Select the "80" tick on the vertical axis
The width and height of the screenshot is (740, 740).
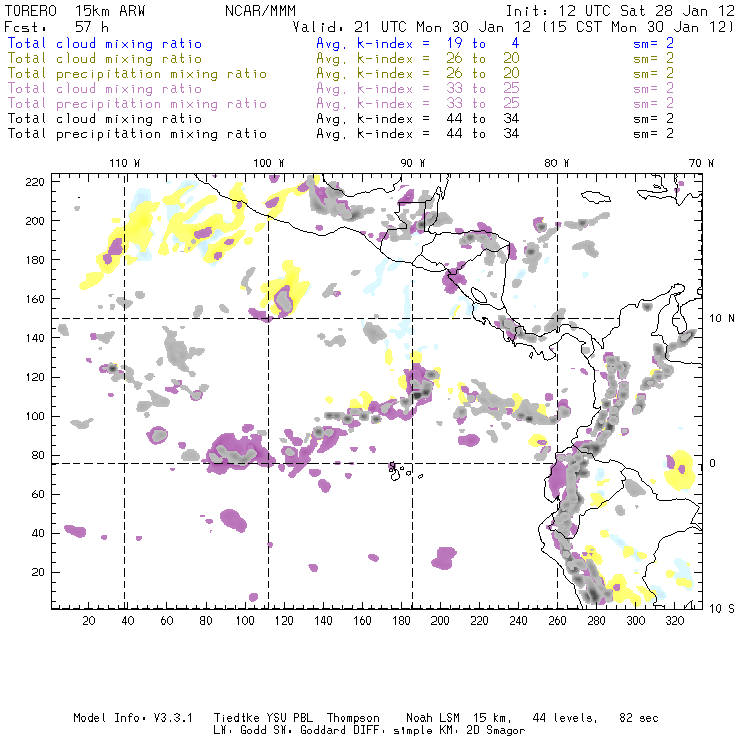(x=38, y=455)
